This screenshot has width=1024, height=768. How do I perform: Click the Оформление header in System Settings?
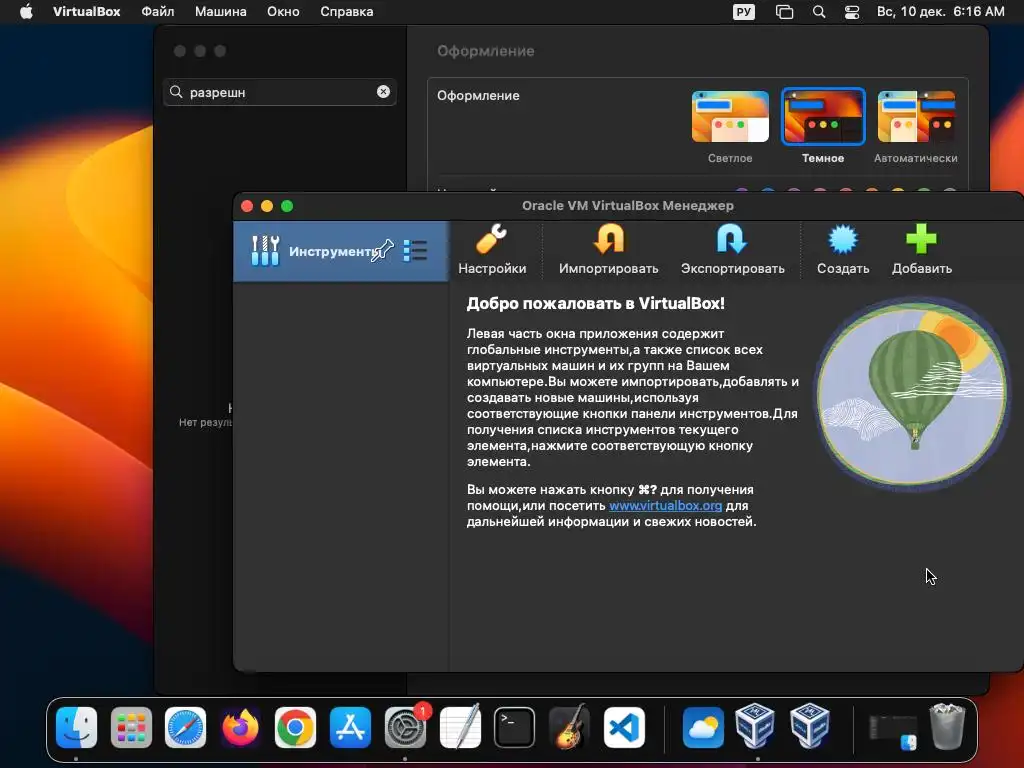[x=485, y=51]
